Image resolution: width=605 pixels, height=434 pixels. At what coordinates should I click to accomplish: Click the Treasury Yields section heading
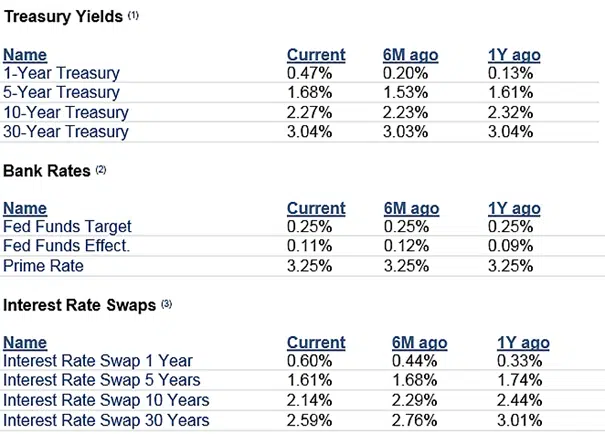click(64, 16)
